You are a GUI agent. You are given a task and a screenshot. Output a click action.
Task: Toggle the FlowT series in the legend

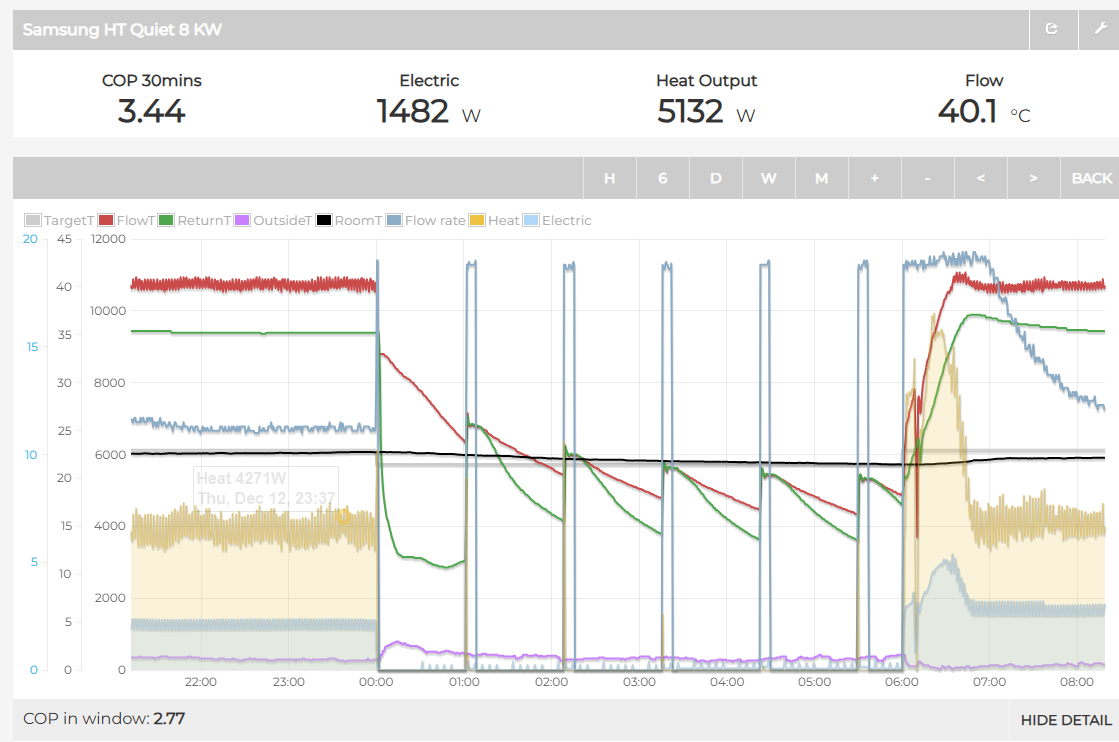click(127, 220)
